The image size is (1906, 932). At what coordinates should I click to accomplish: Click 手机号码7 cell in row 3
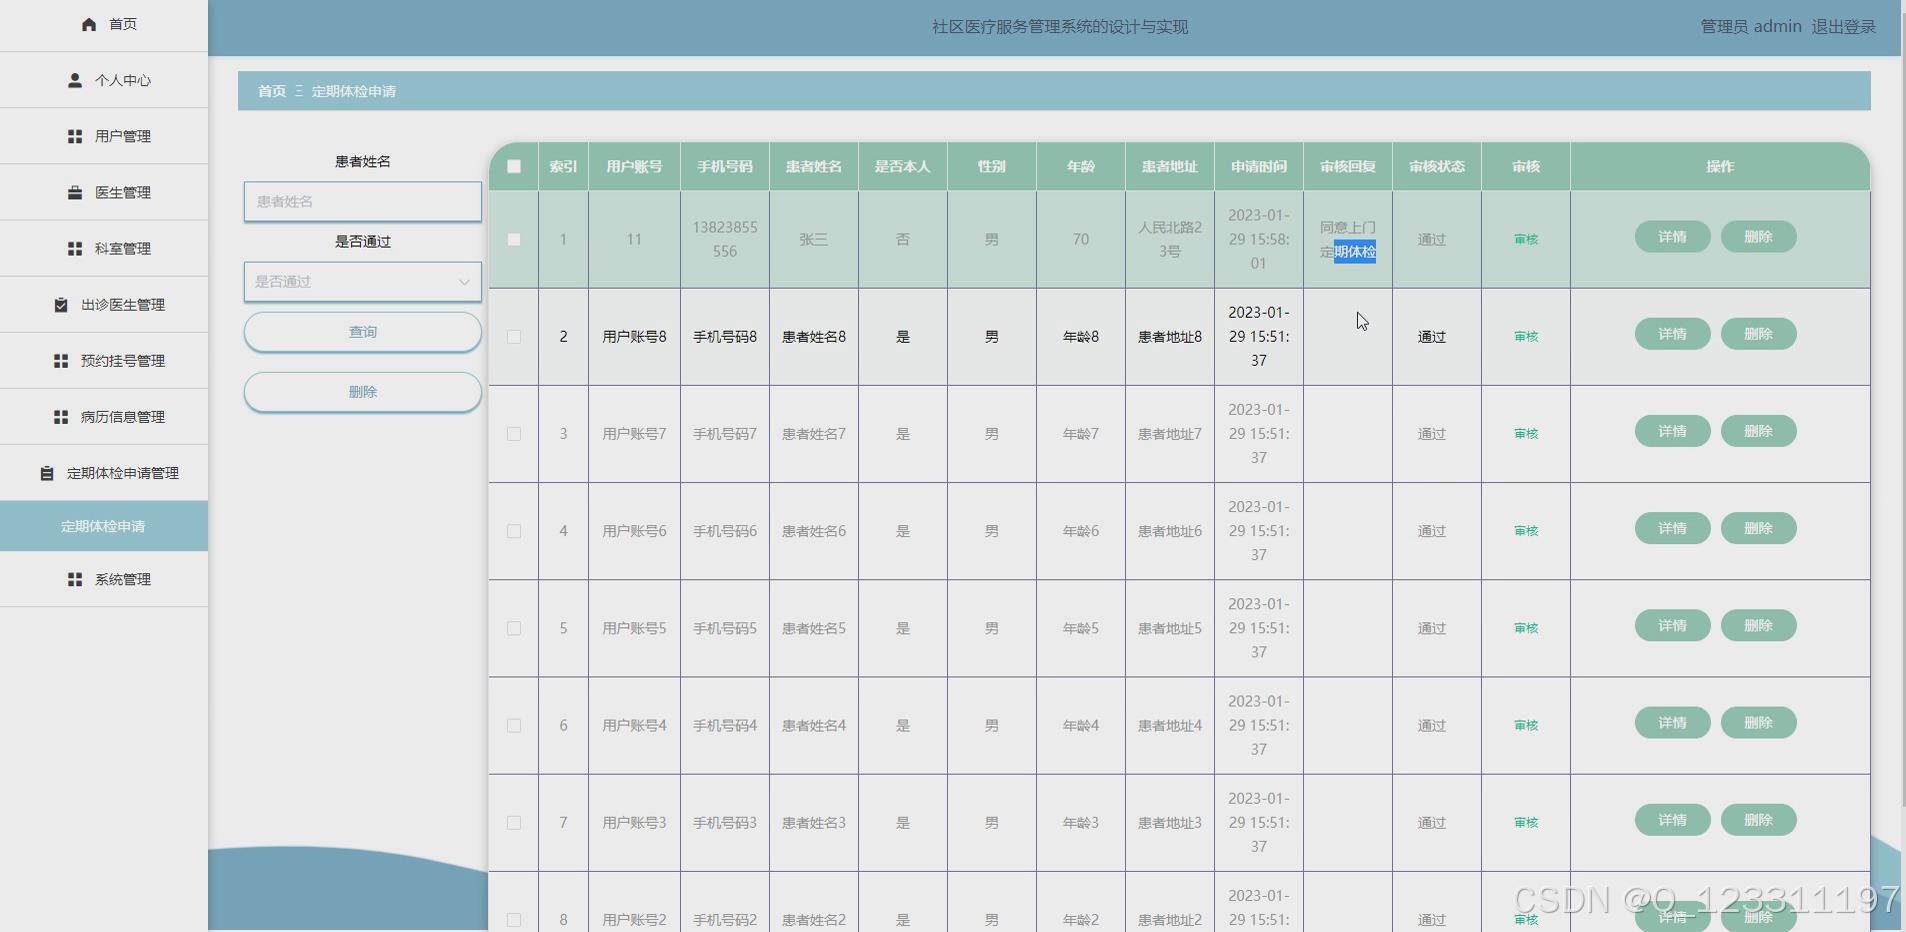coord(725,434)
